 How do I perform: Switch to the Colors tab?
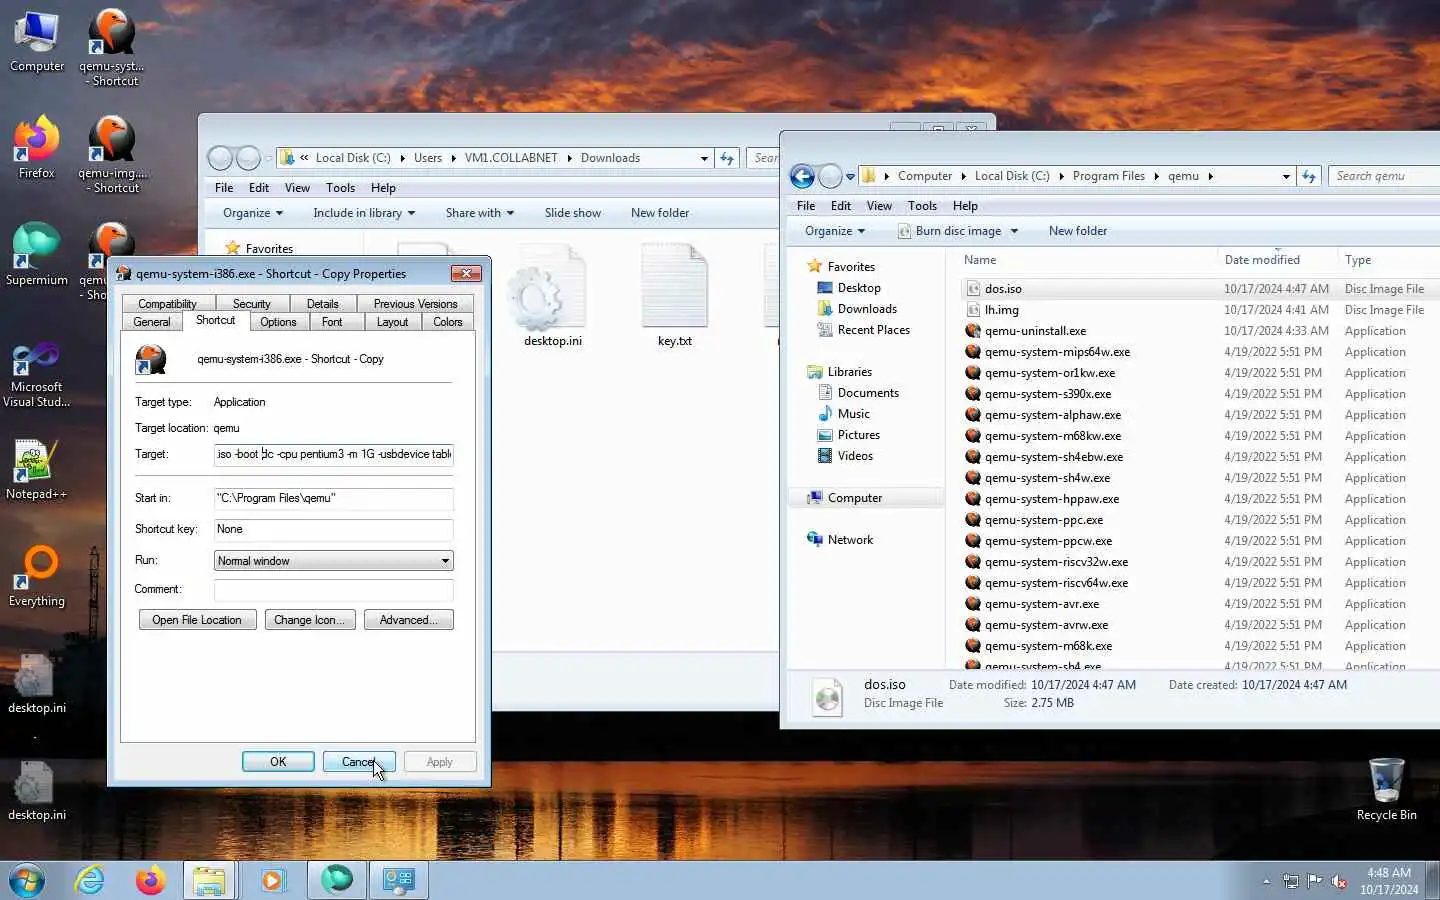coord(447,321)
